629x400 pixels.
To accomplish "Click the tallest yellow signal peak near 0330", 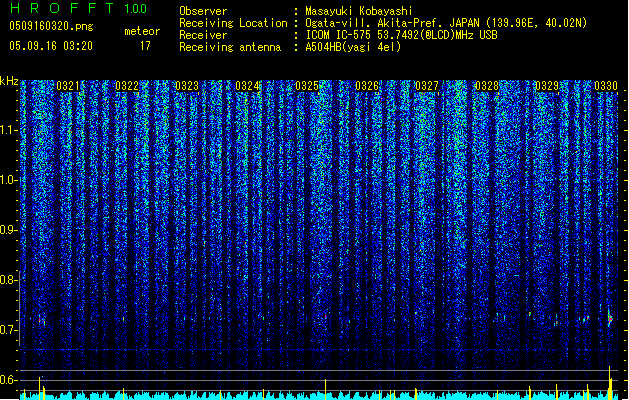I will [x=610, y=382].
